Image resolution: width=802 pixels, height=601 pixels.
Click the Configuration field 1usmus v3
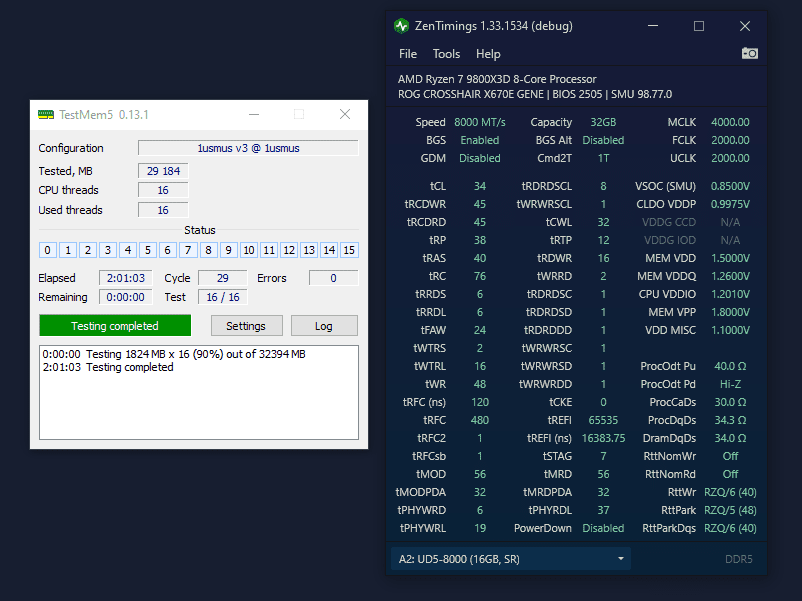click(248, 148)
